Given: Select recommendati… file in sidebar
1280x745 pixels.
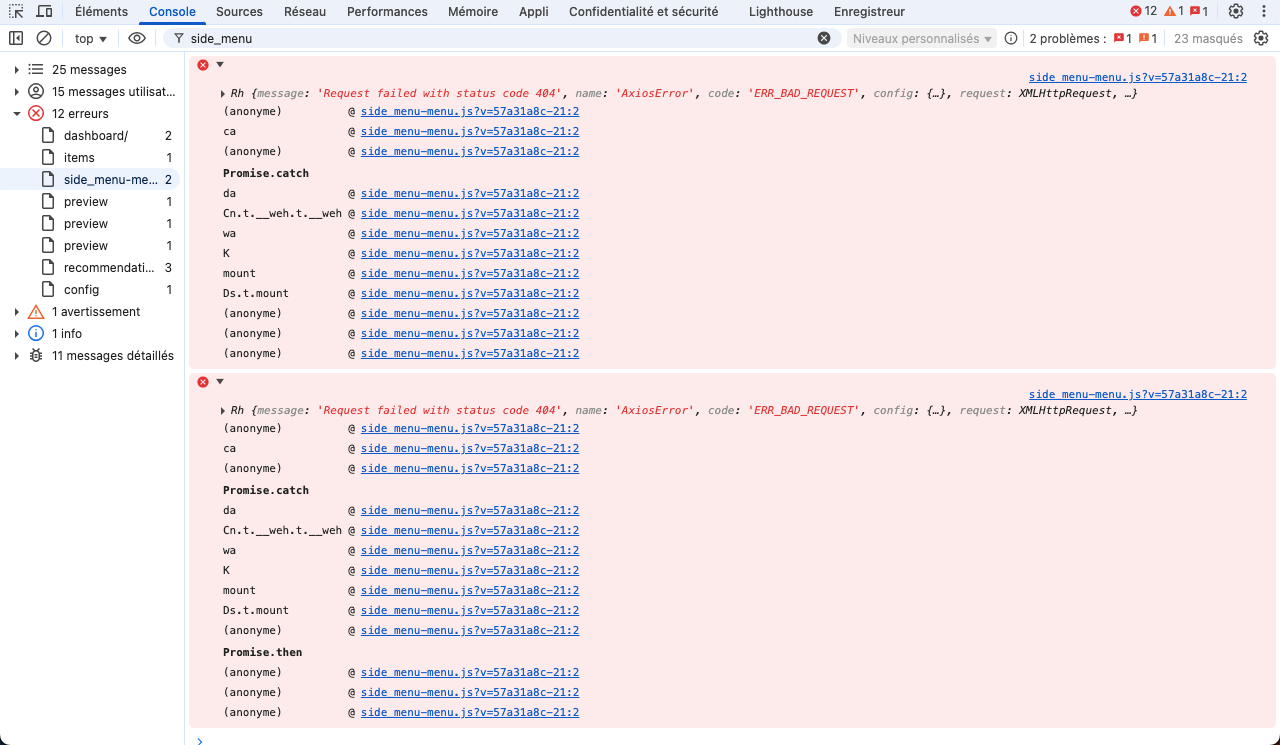Looking at the screenshot, I should (x=109, y=268).
